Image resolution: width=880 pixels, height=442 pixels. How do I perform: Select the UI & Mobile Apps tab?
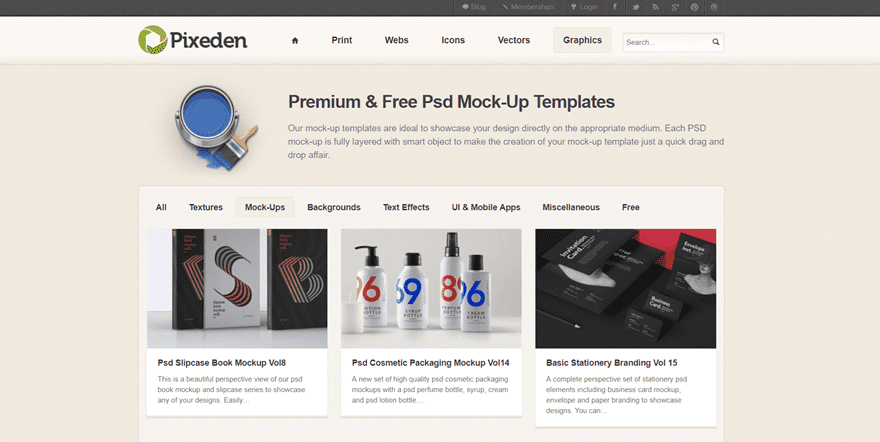[486, 208]
